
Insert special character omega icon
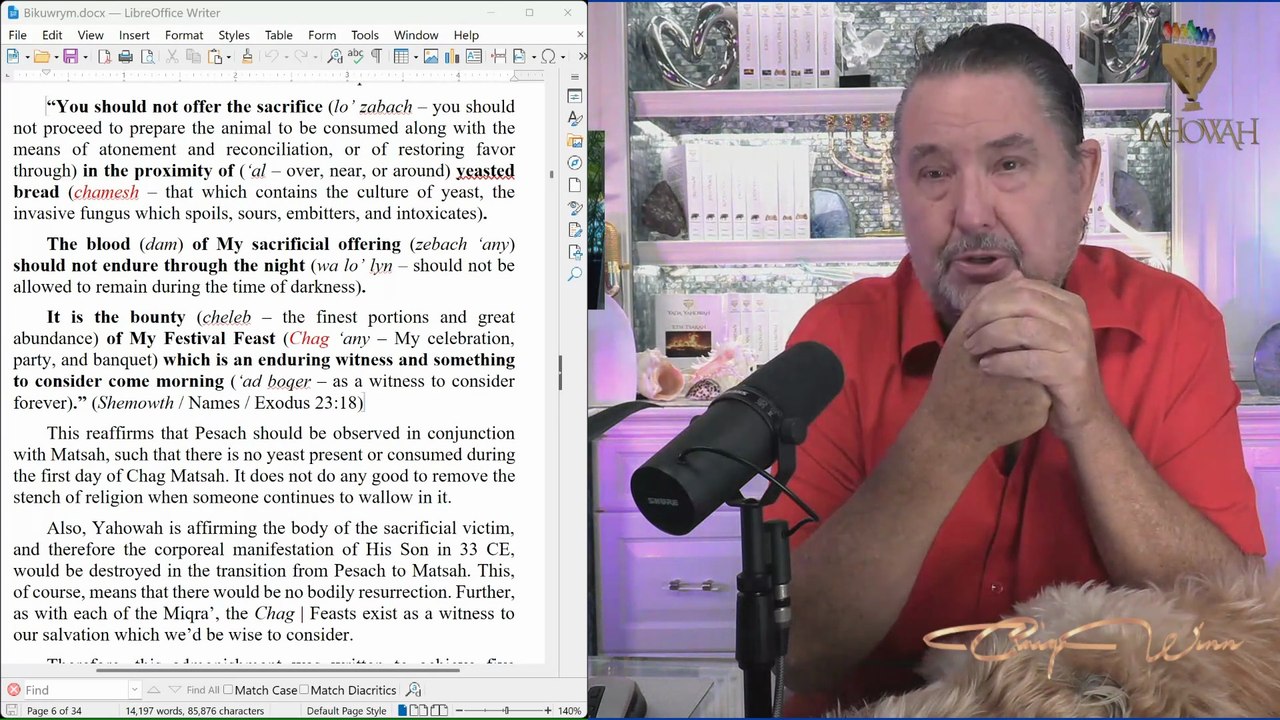[x=548, y=56]
